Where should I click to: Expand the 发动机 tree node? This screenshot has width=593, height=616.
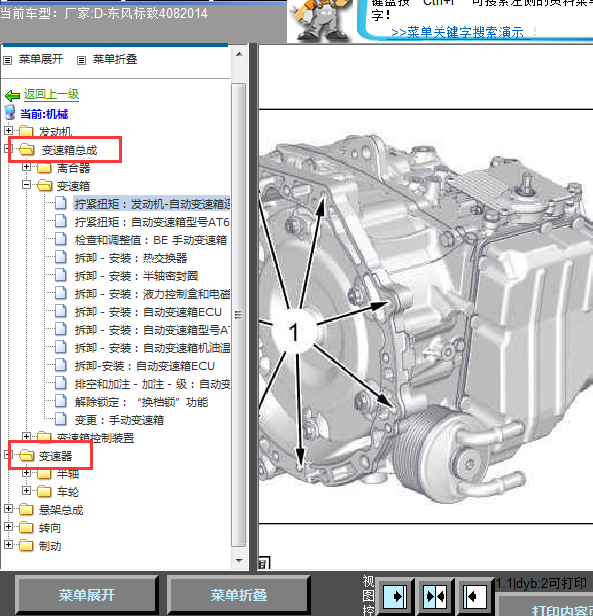pos(8,130)
